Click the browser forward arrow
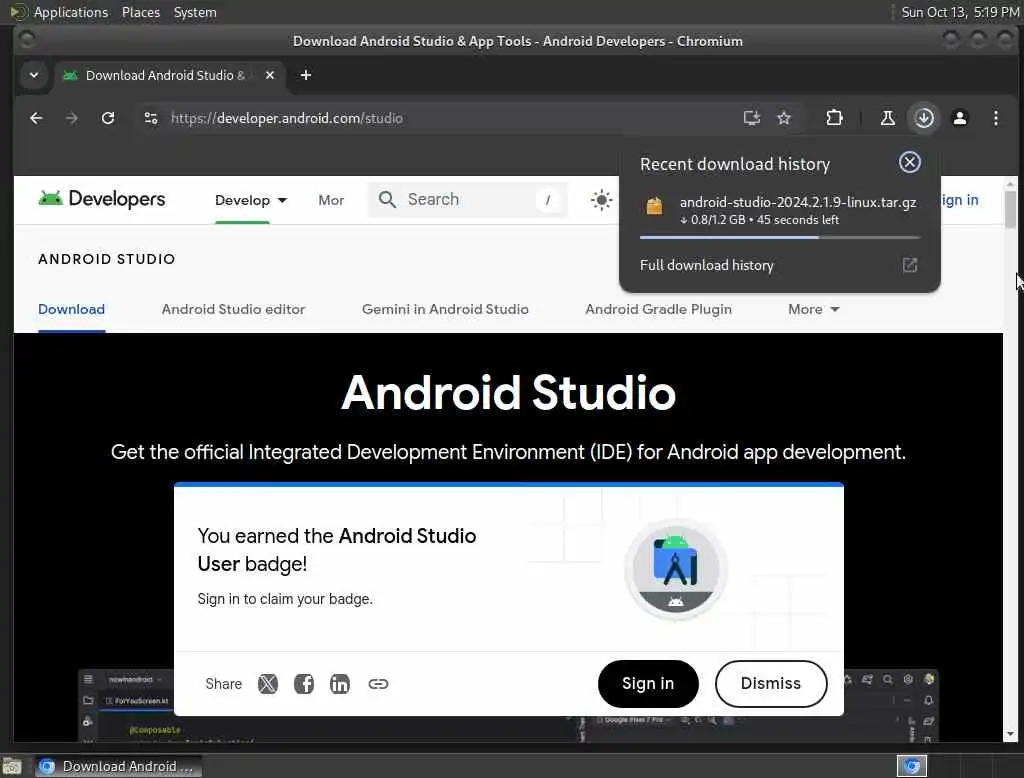1024x778 pixels. [x=72, y=118]
